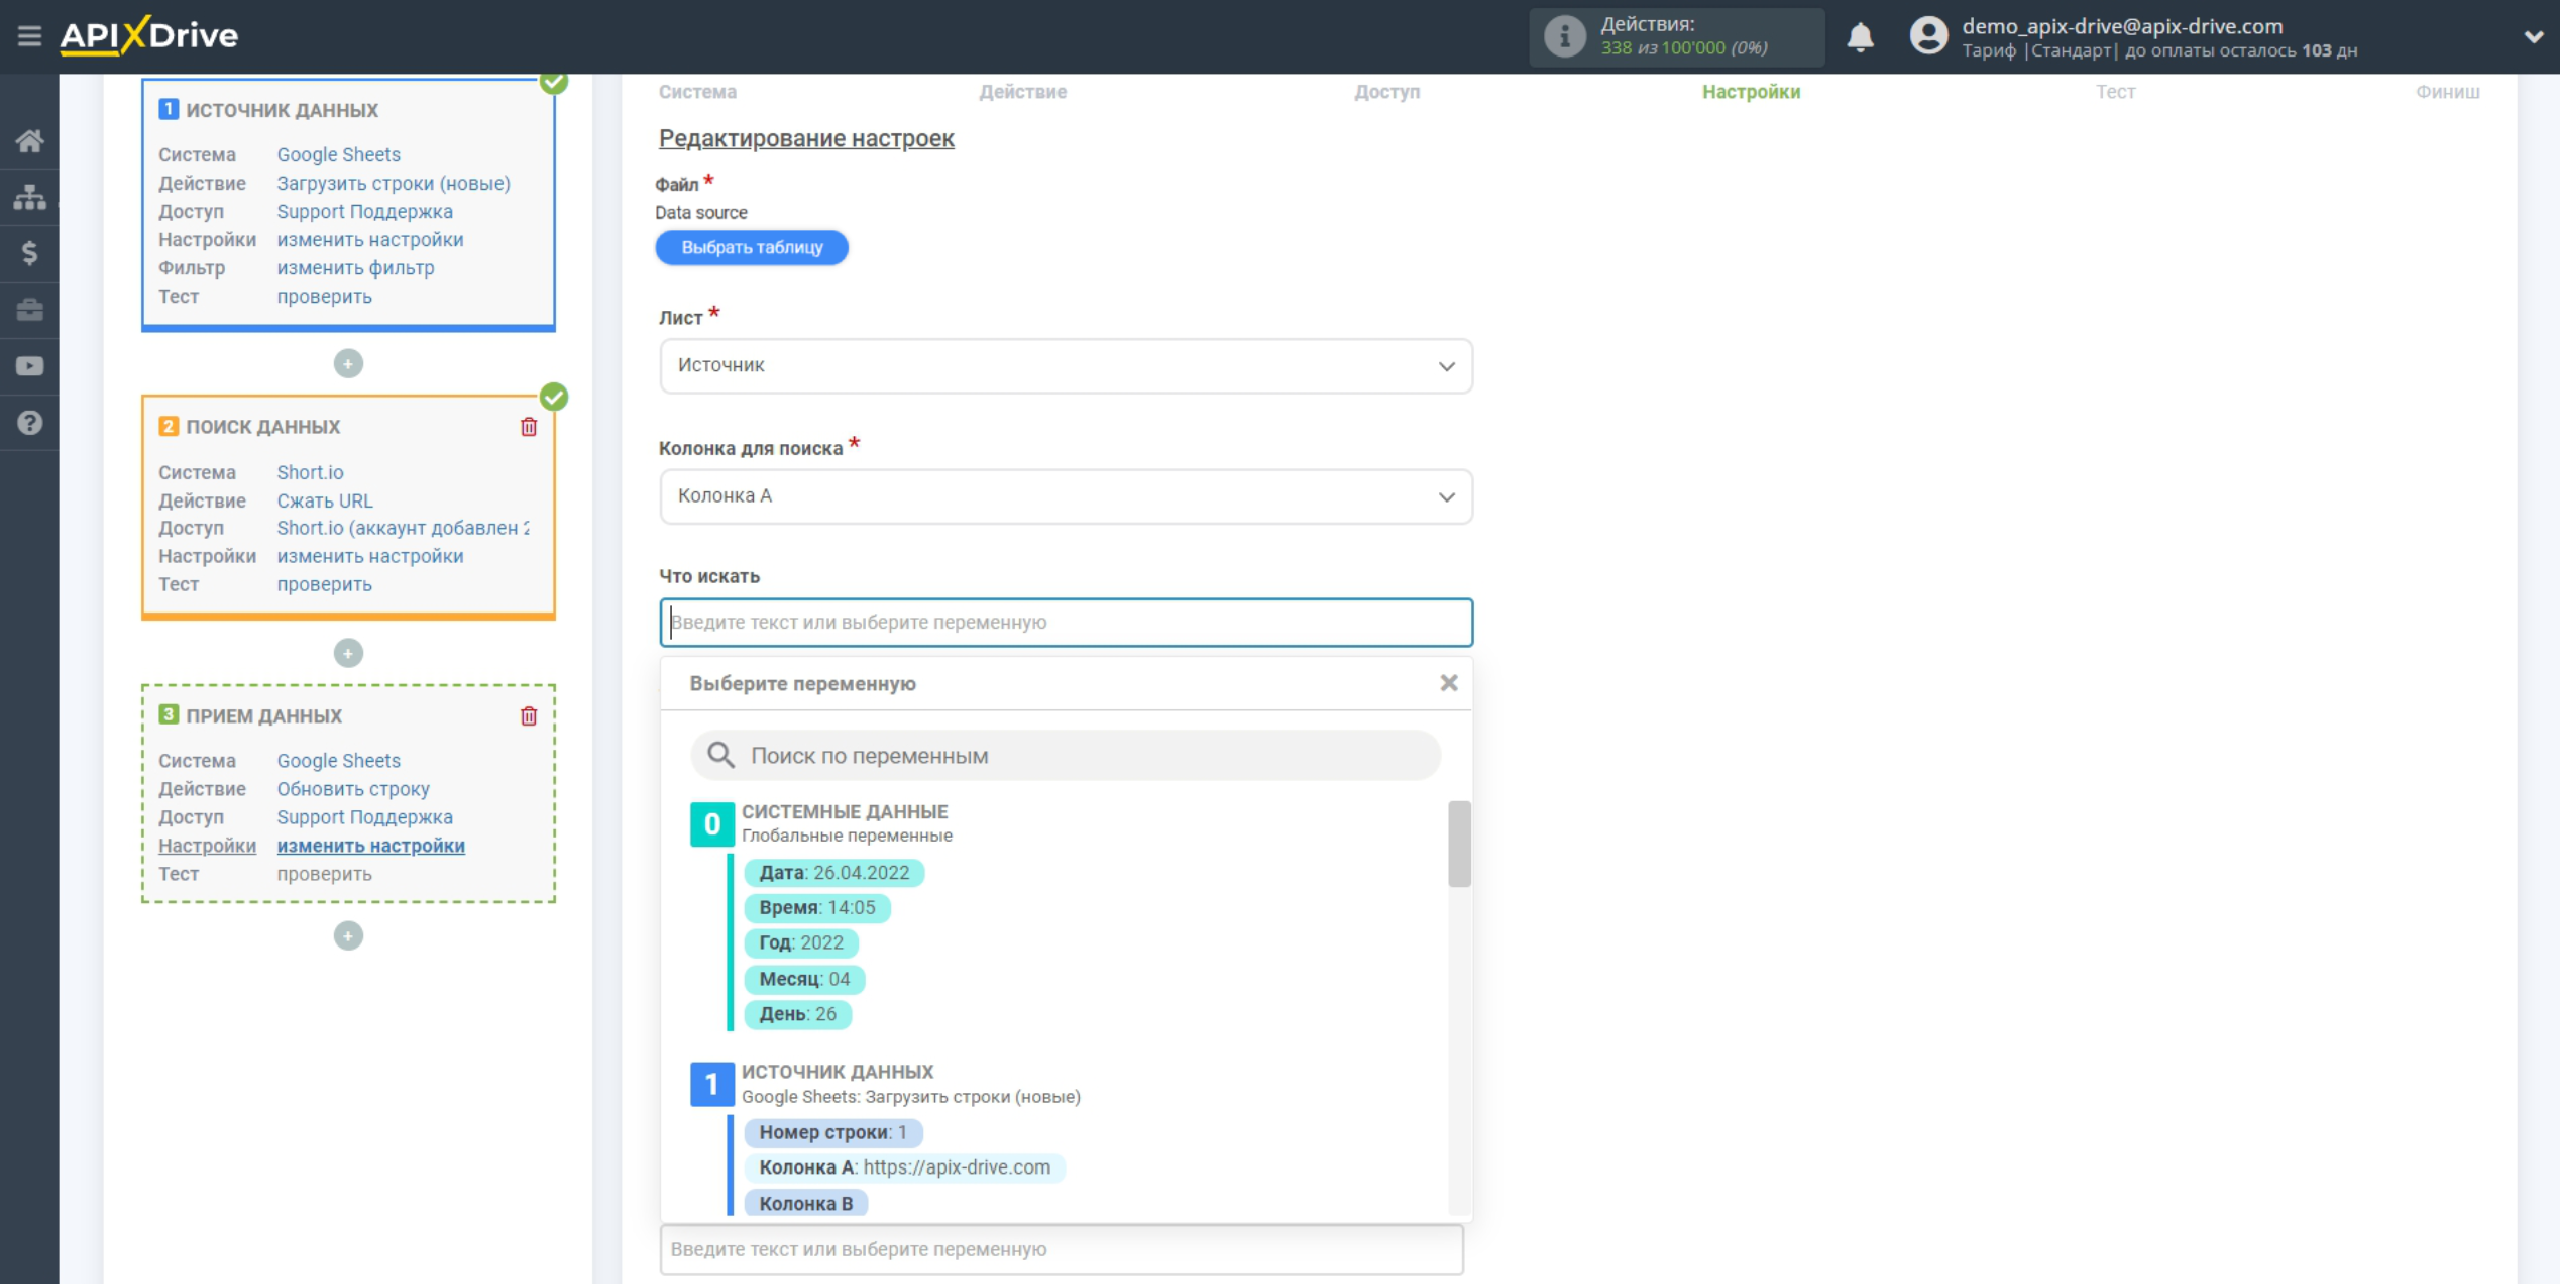Expand the account dropdown chevron

tap(2533, 37)
